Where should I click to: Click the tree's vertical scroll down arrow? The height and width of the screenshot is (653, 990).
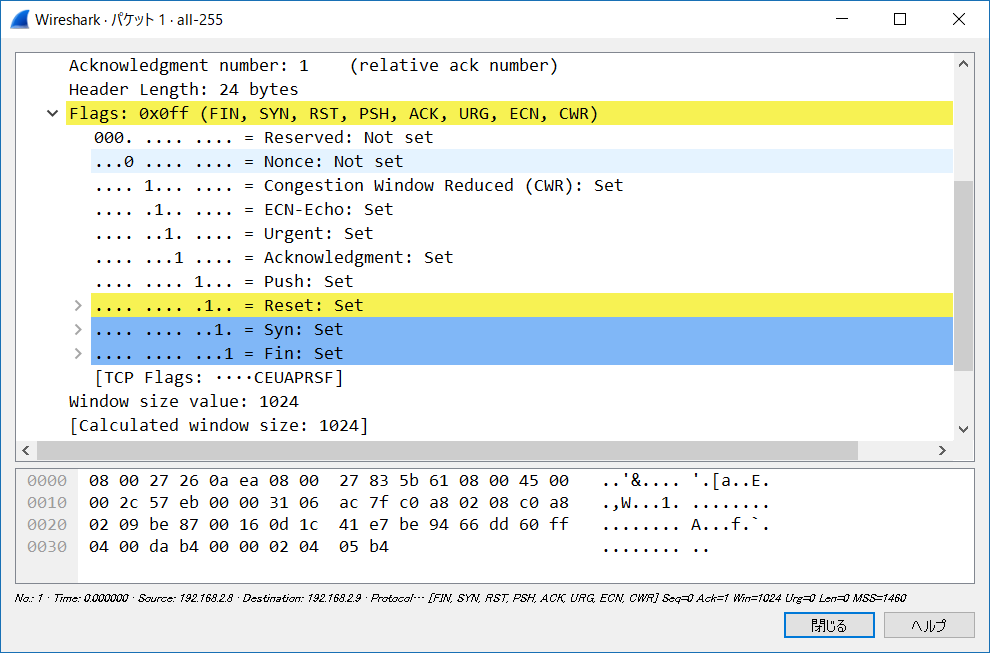963,429
